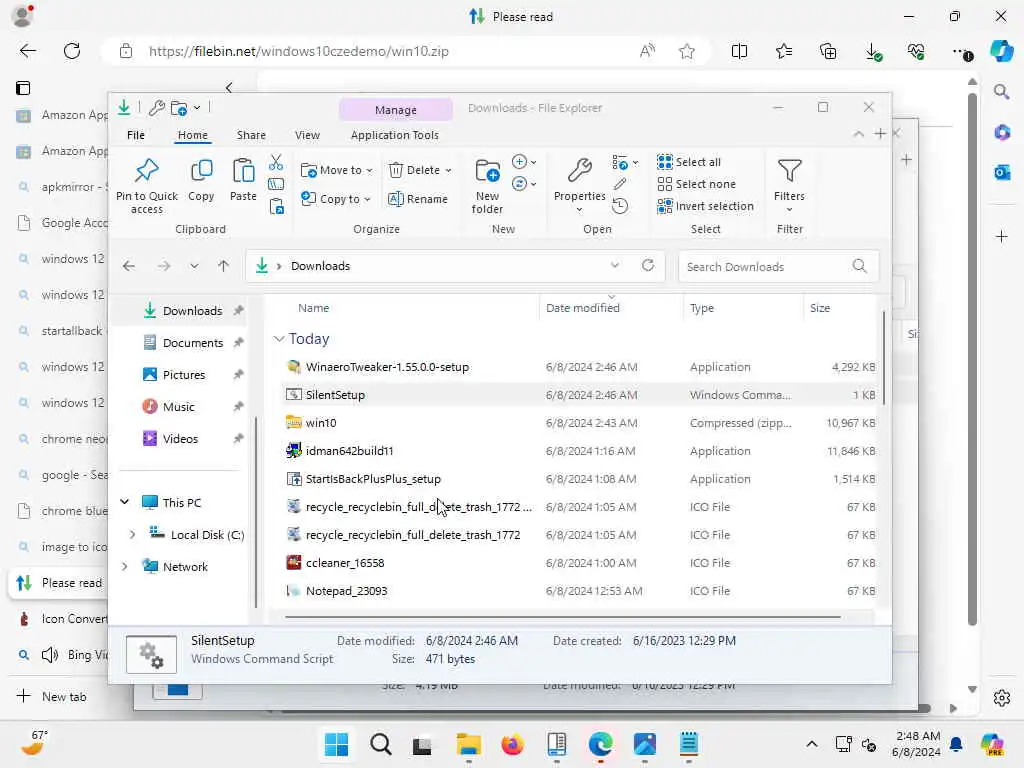
Task: Open taskbar Search
Action: click(381, 744)
